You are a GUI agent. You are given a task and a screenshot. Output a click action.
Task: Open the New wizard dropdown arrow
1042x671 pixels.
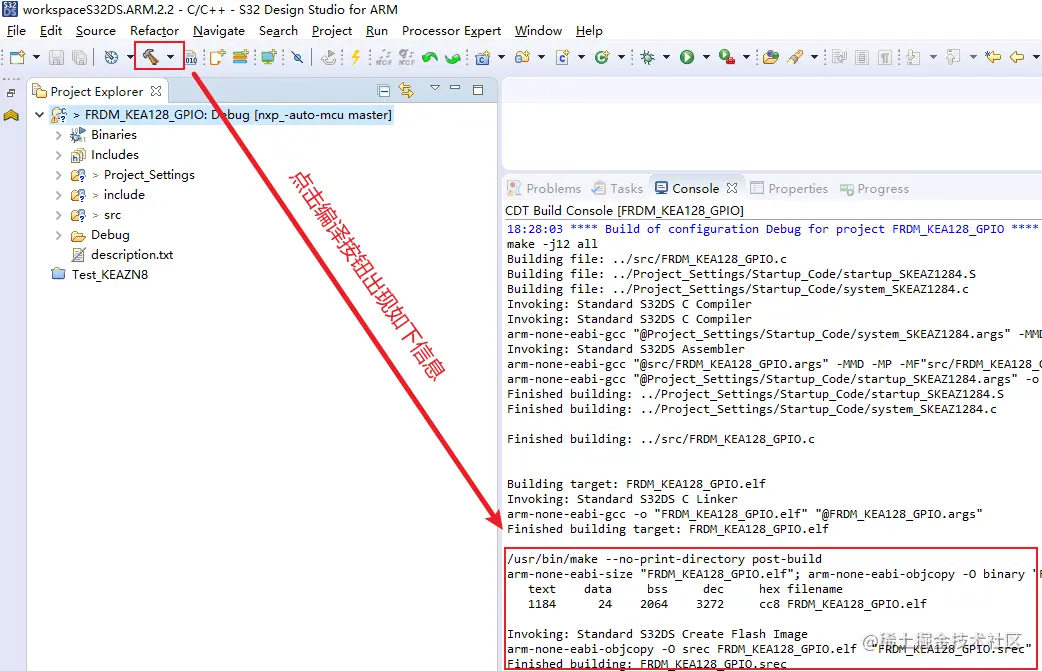click(x=37, y=57)
